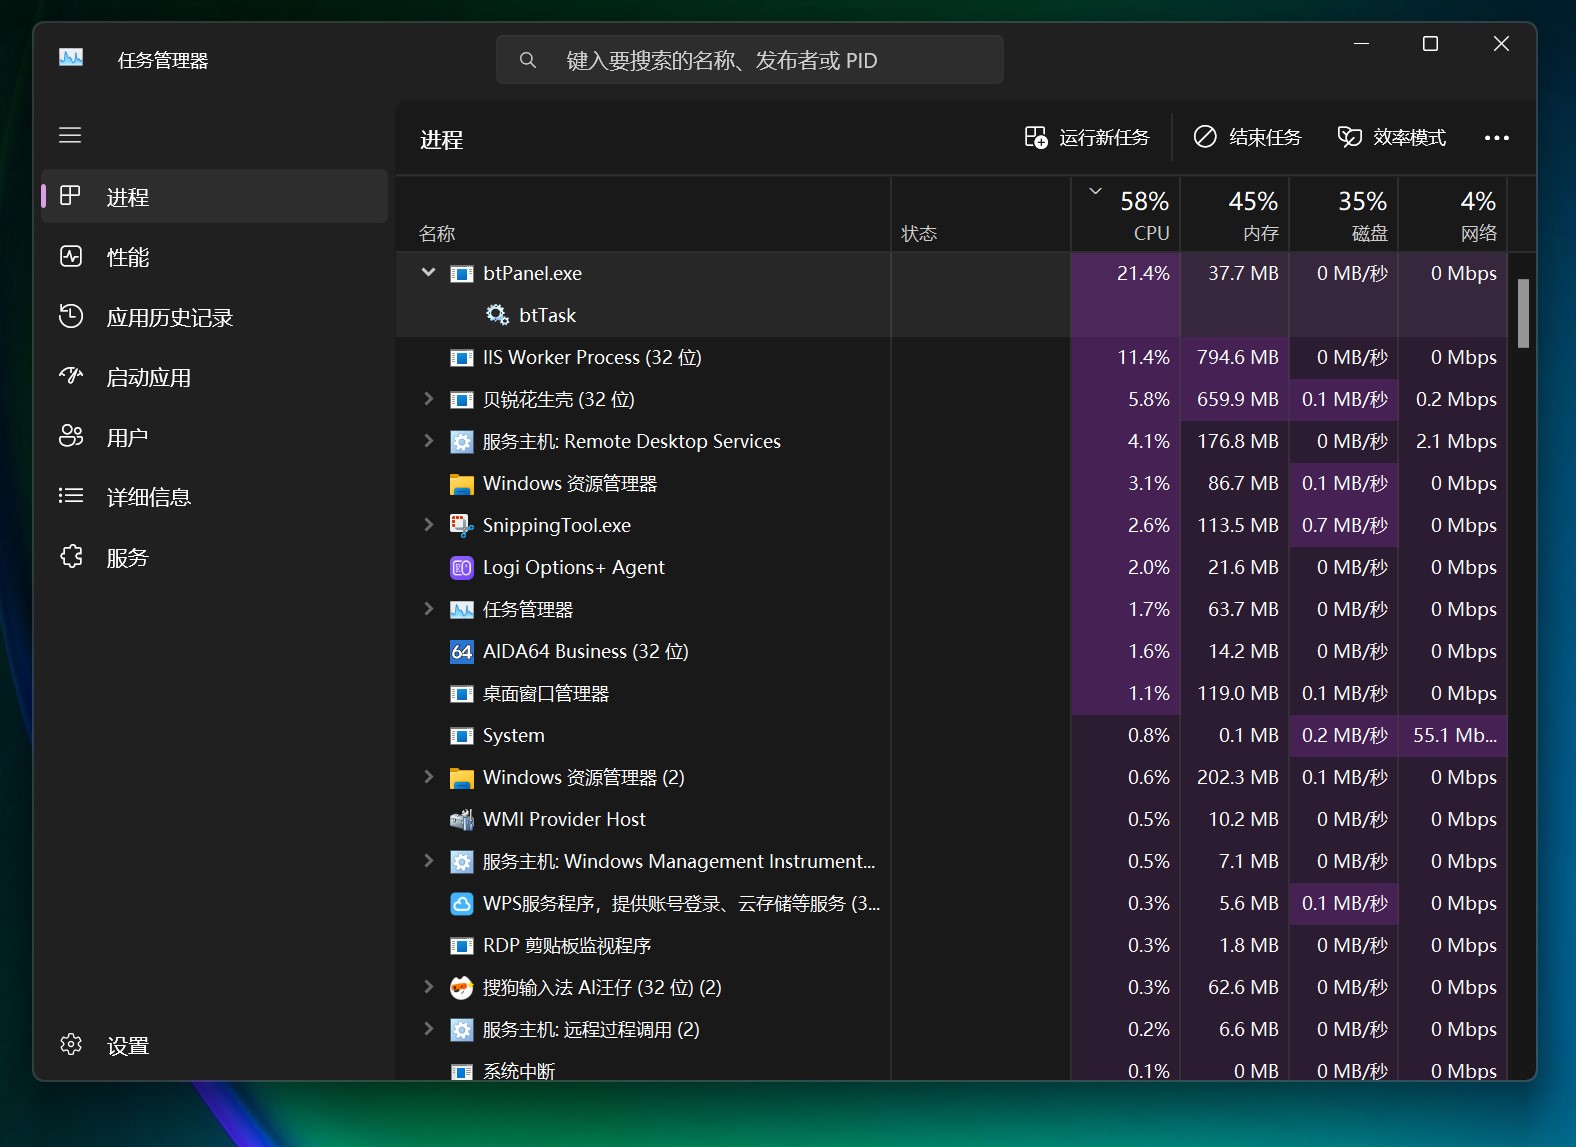Expand 搜狗输入法 AI汪仔 group
Viewport: 1576px width, 1147px height.
[428, 987]
